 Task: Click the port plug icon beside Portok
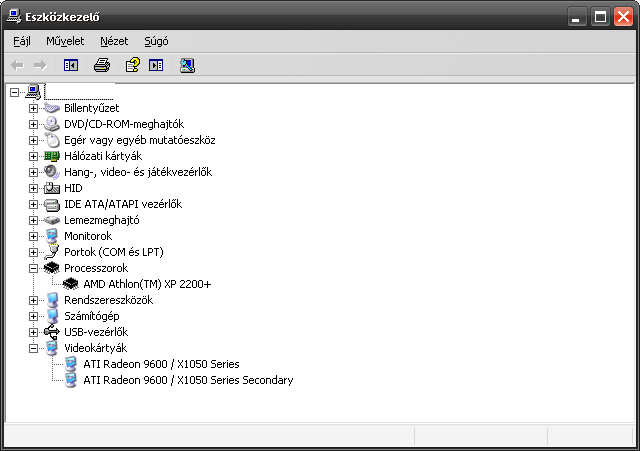coord(52,252)
